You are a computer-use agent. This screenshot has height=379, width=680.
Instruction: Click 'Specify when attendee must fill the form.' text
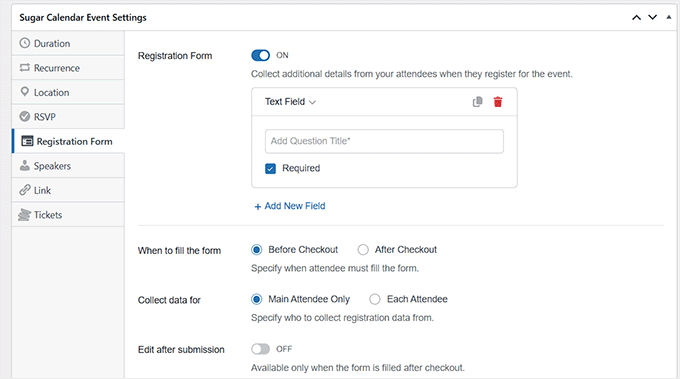tap(335, 268)
